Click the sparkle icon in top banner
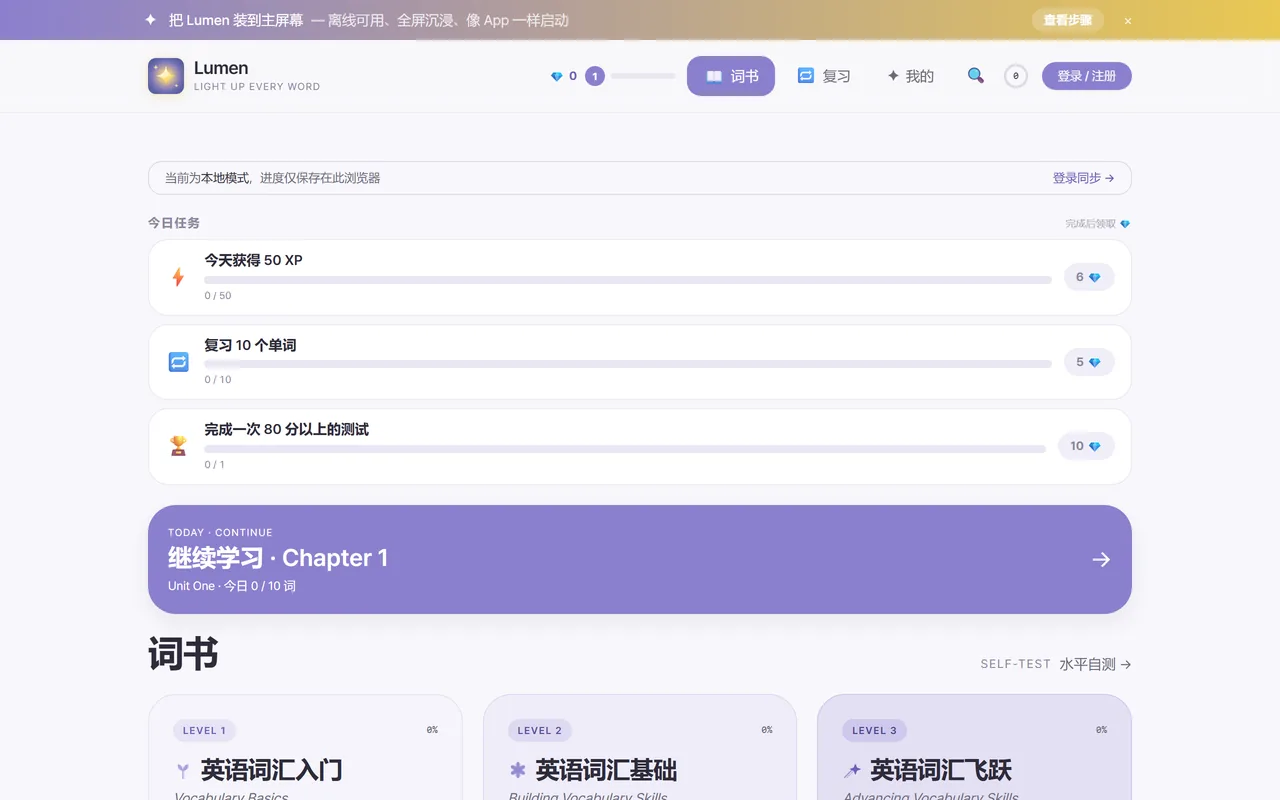1280x800 pixels. point(150,20)
